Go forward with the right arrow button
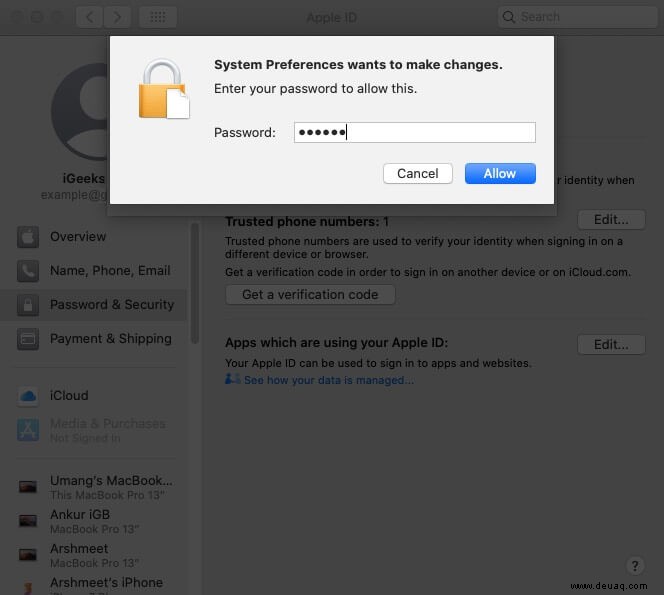664x595 pixels. (116, 17)
